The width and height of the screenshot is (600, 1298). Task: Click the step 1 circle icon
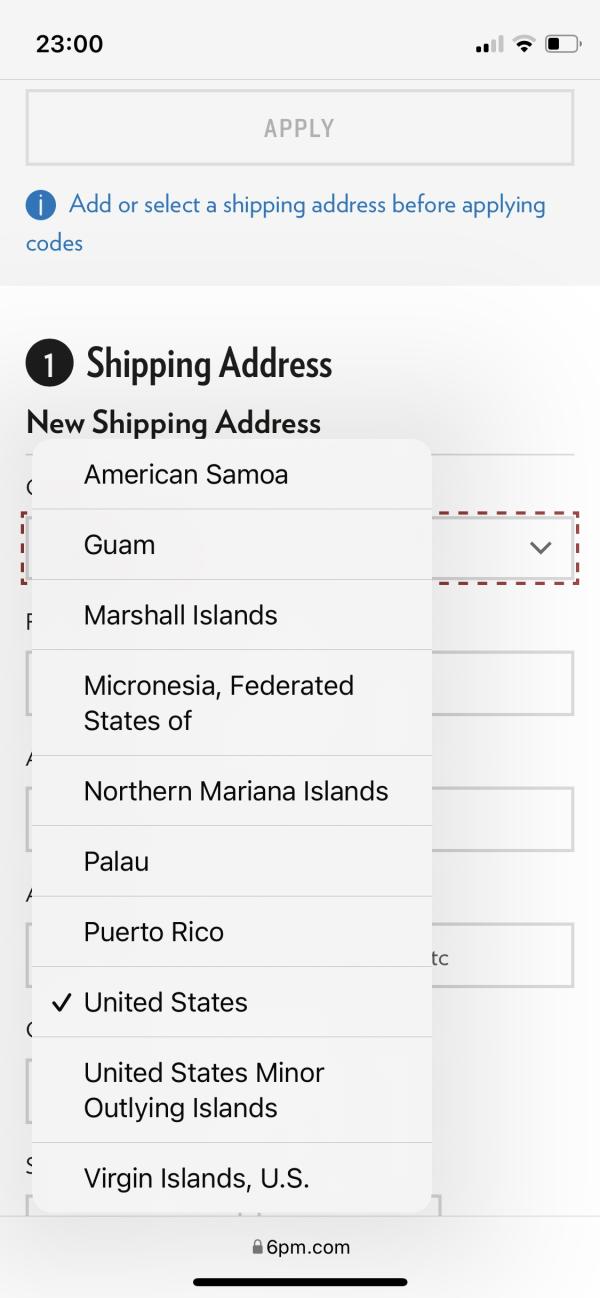click(50, 364)
